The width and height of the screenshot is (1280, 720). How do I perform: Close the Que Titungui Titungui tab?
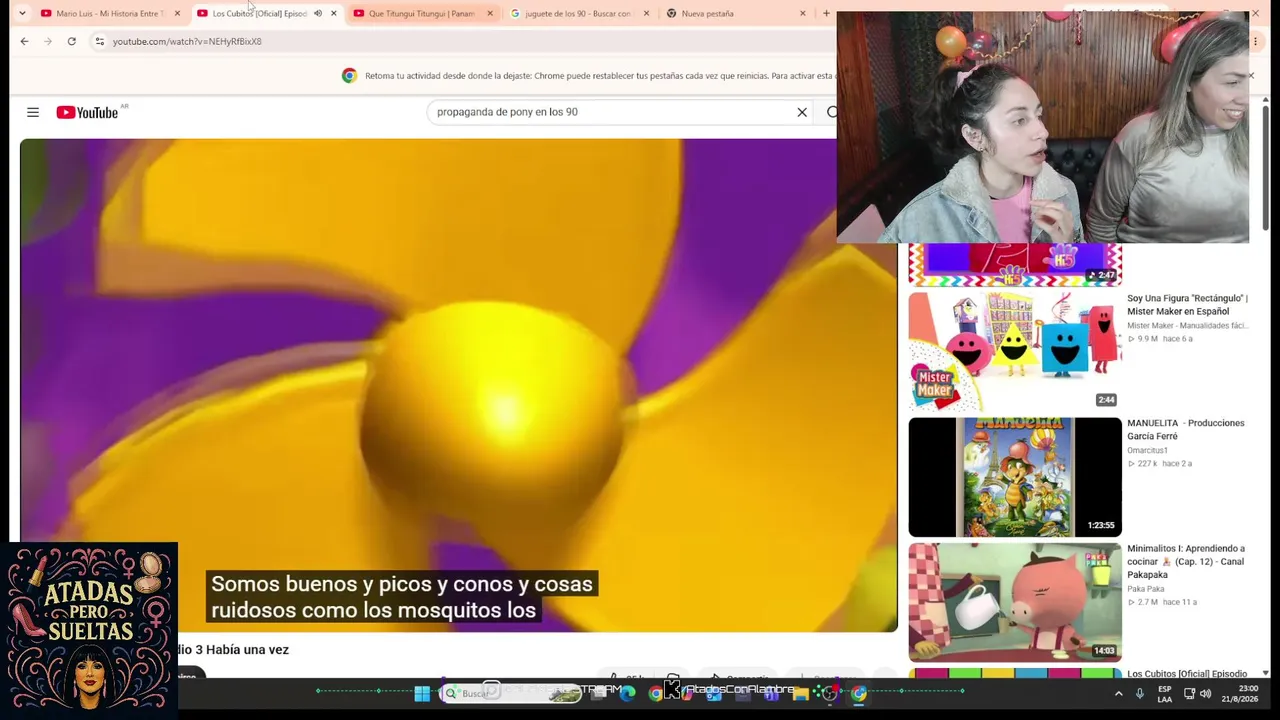490,13
